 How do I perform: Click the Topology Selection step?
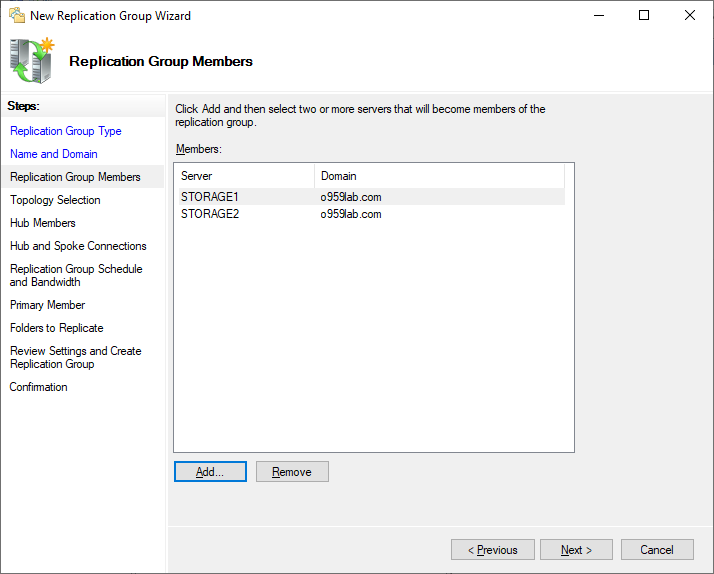(55, 200)
